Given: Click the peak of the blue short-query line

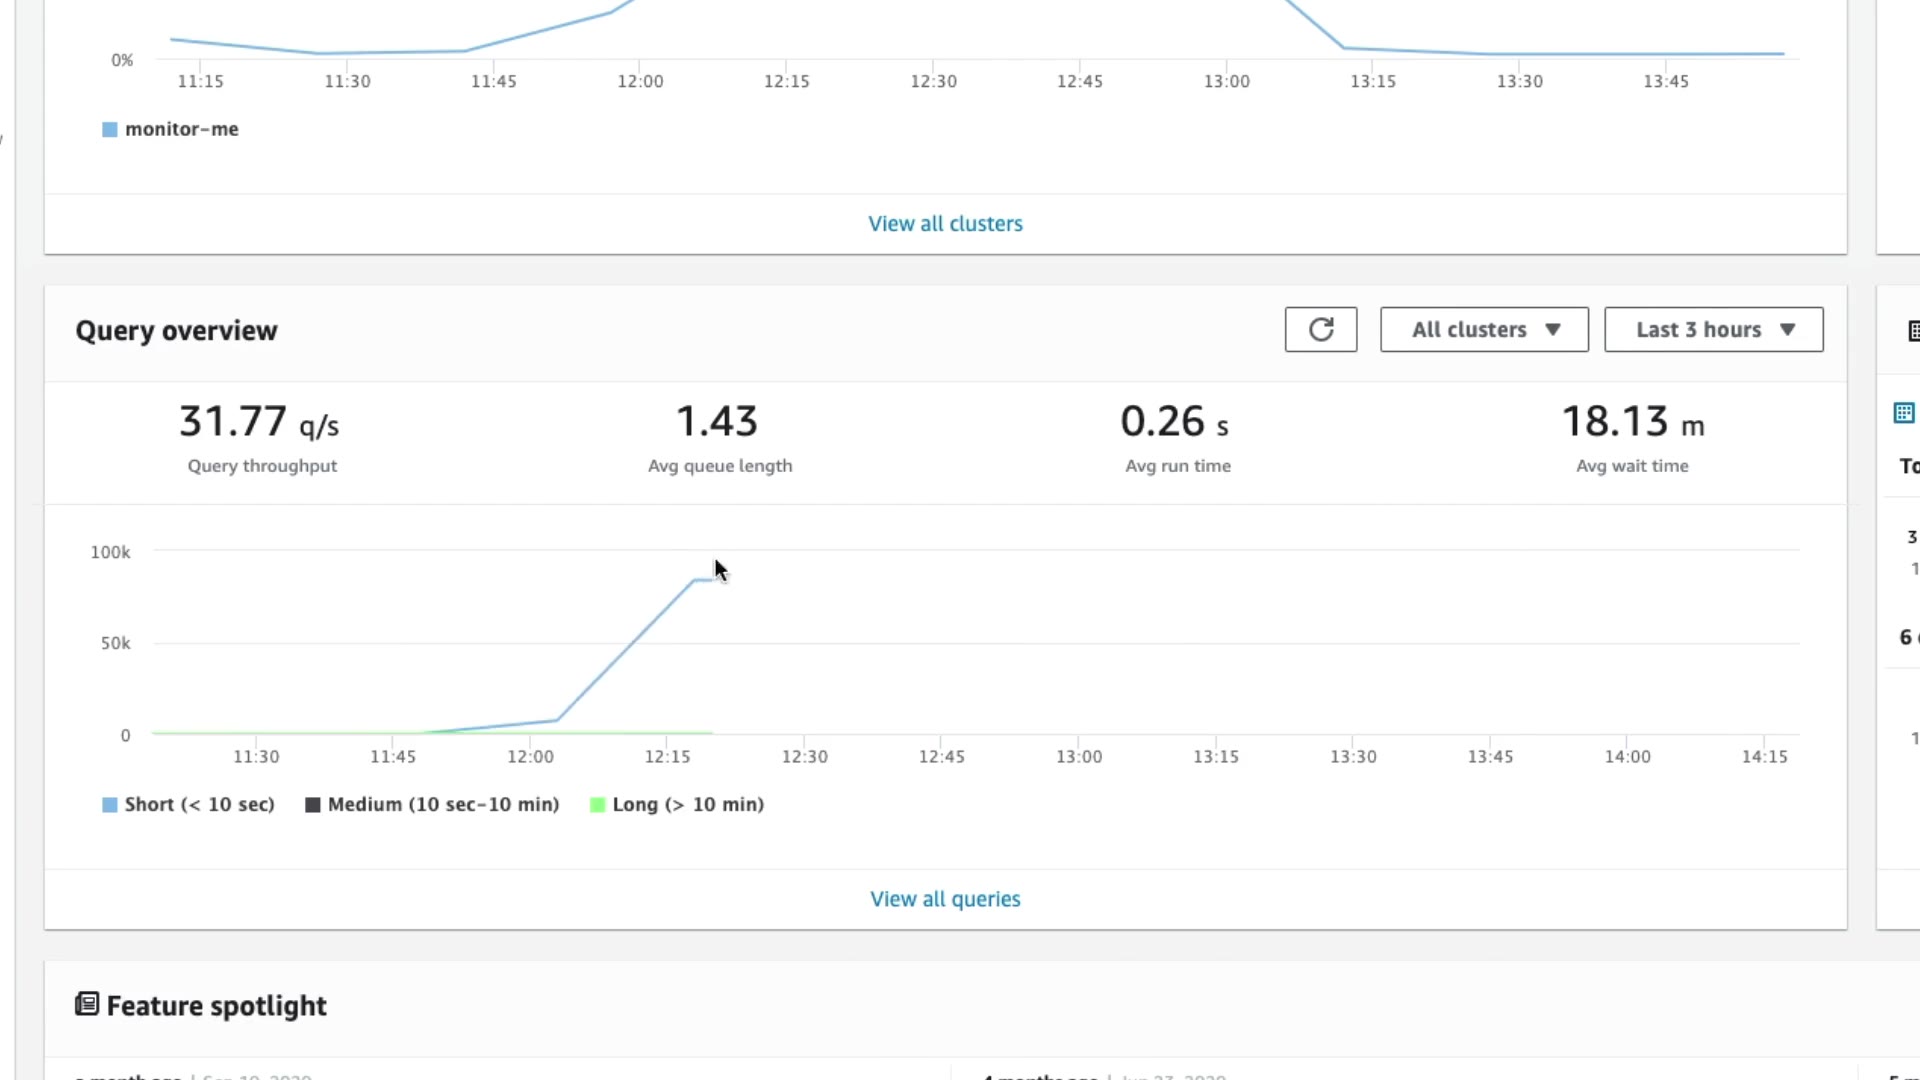Looking at the screenshot, I should pyautogui.click(x=697, y=580).
